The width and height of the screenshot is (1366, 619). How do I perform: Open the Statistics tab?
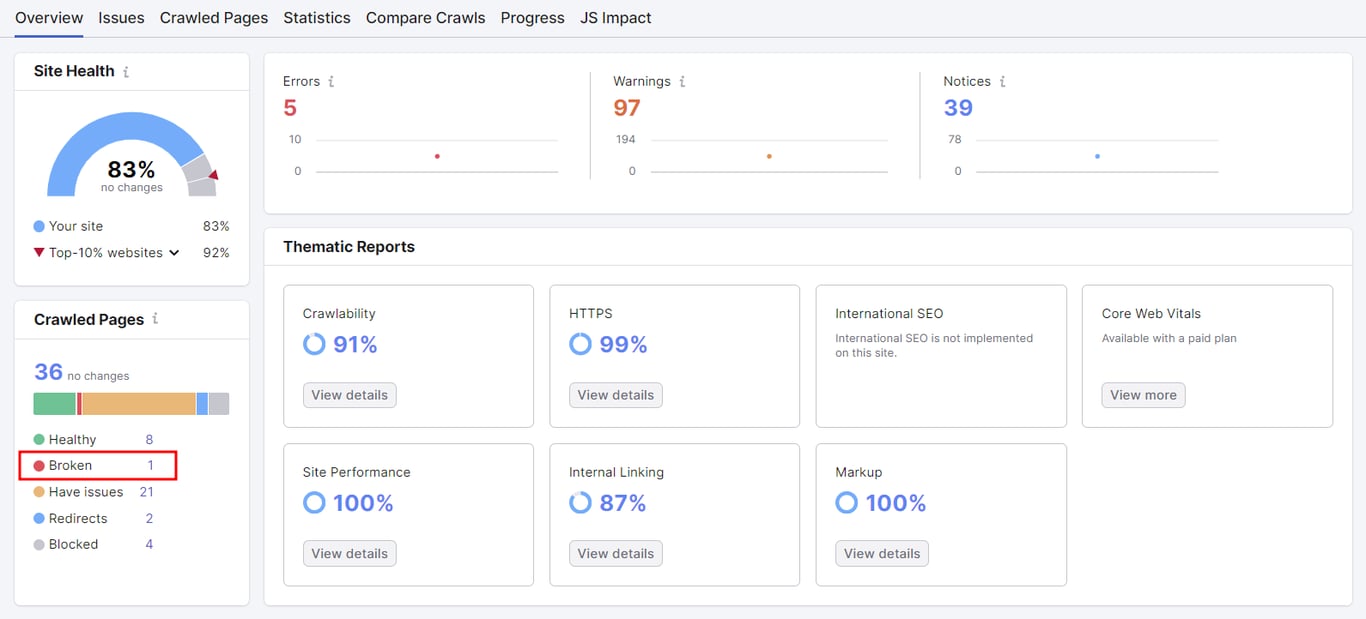tap(317, 17)
